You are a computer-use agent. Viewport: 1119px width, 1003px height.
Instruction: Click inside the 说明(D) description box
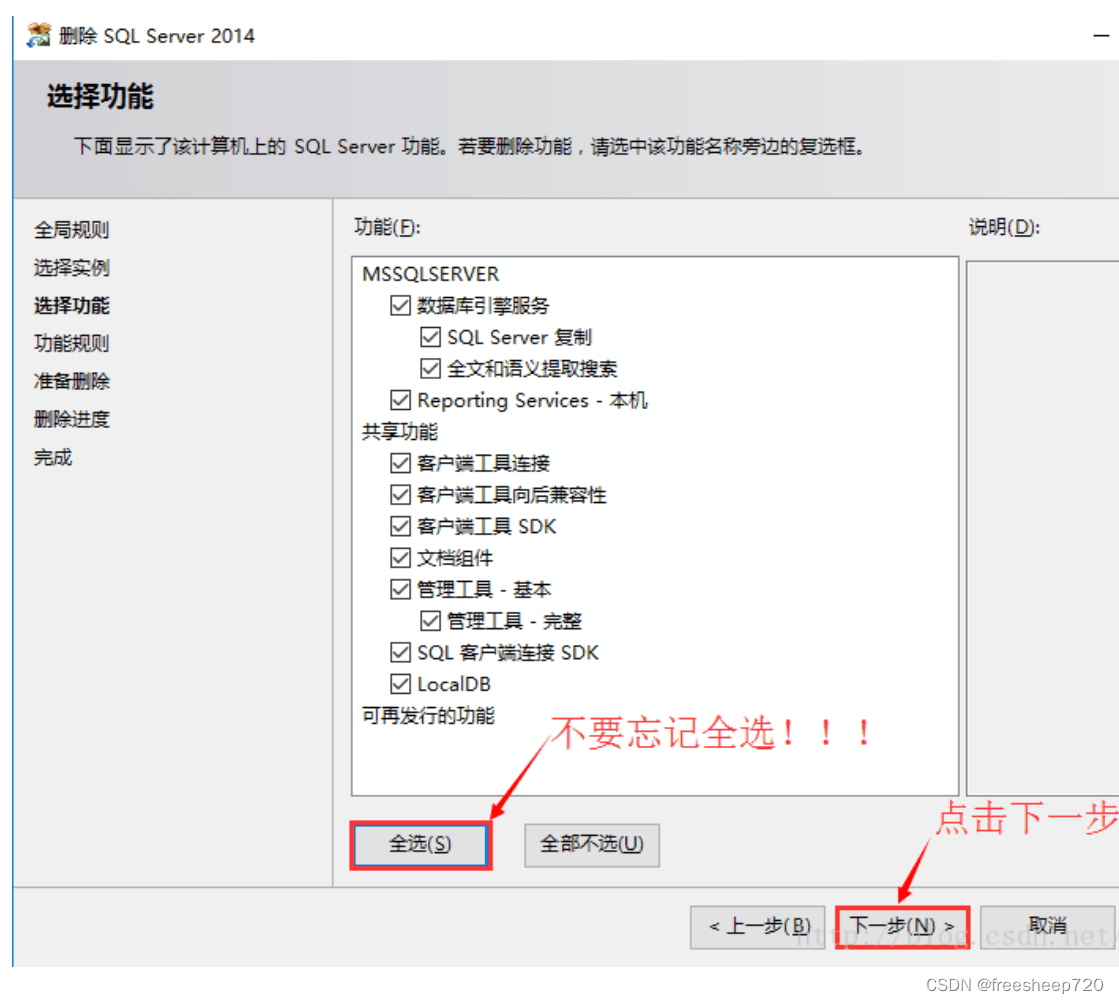click(x=1042, y=528)
